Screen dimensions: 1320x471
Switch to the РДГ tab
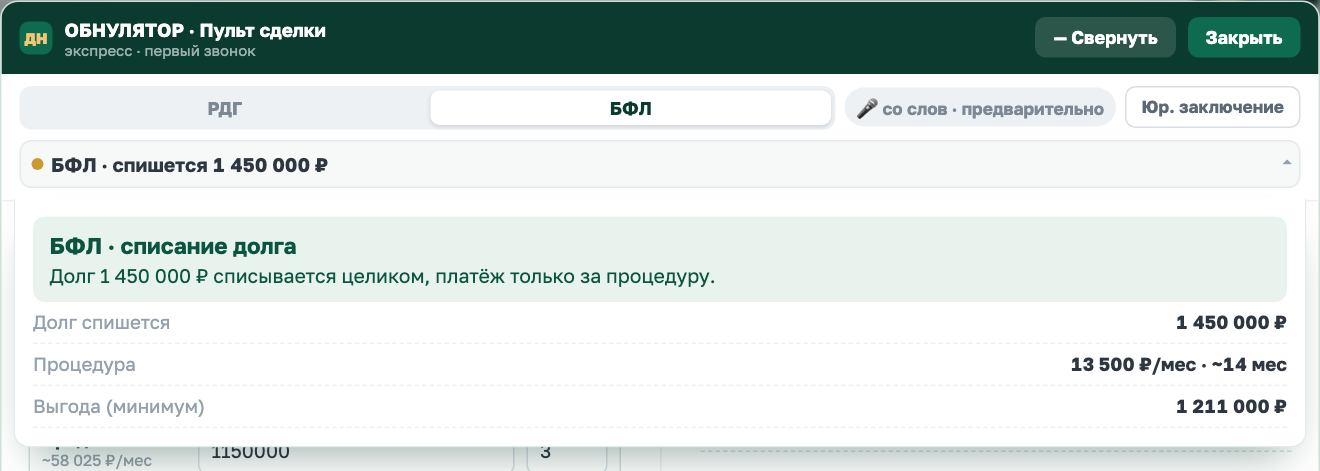(x=226, y=108)
